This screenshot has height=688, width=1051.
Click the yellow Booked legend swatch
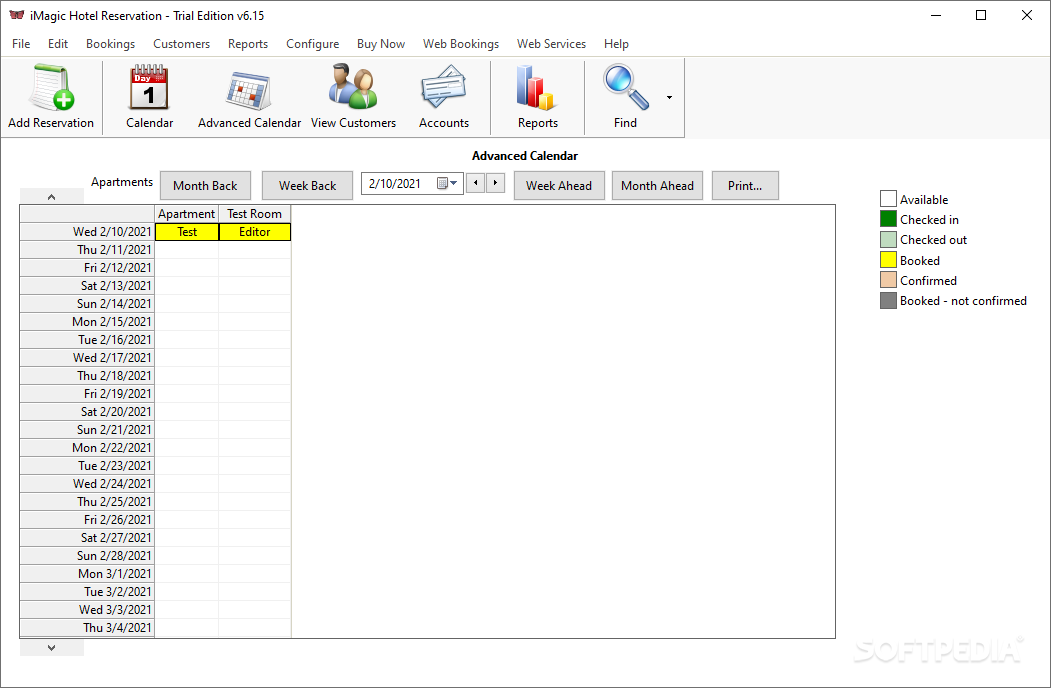click(x=888, y=260)
